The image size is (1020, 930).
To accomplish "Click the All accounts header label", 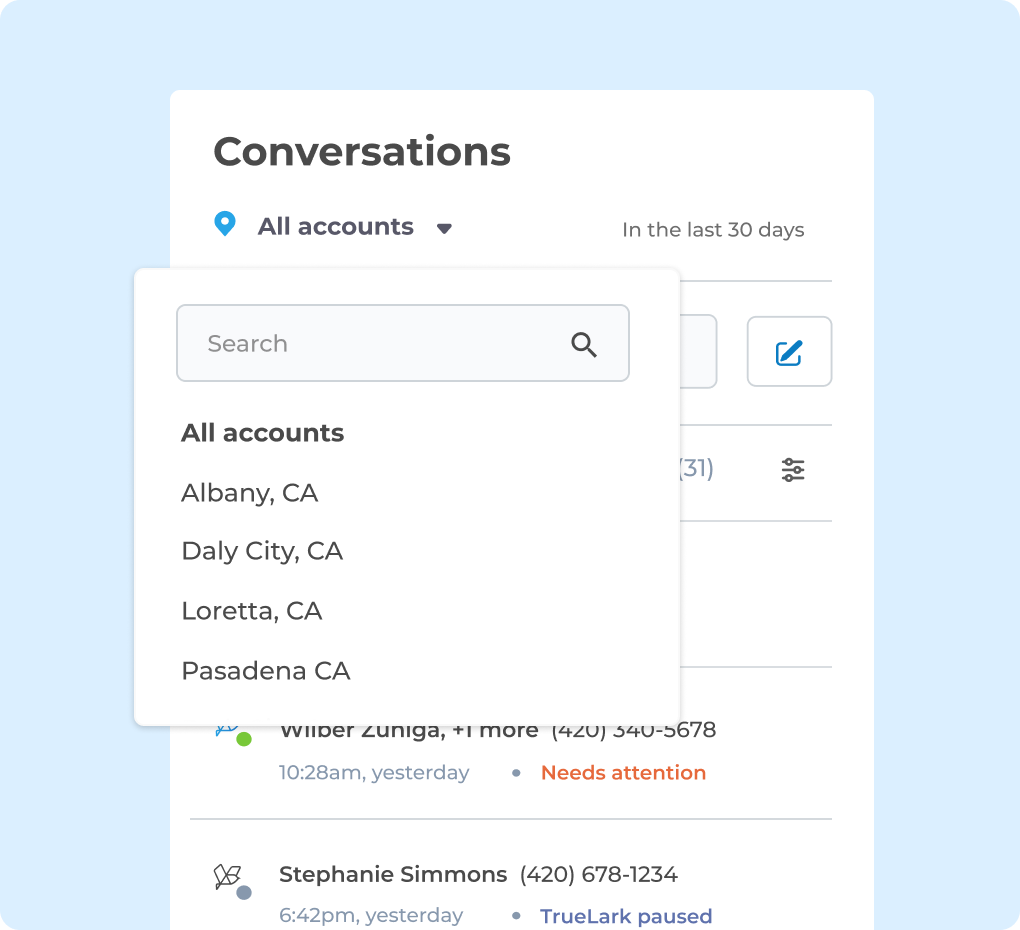I will (336, 226).
